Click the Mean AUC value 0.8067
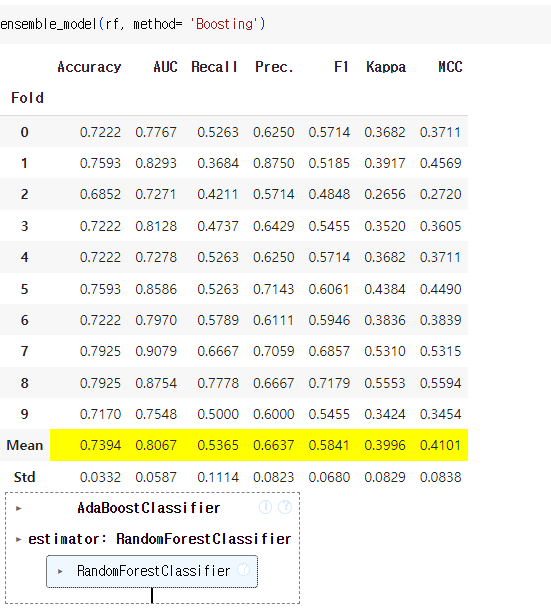 [156, 445]
